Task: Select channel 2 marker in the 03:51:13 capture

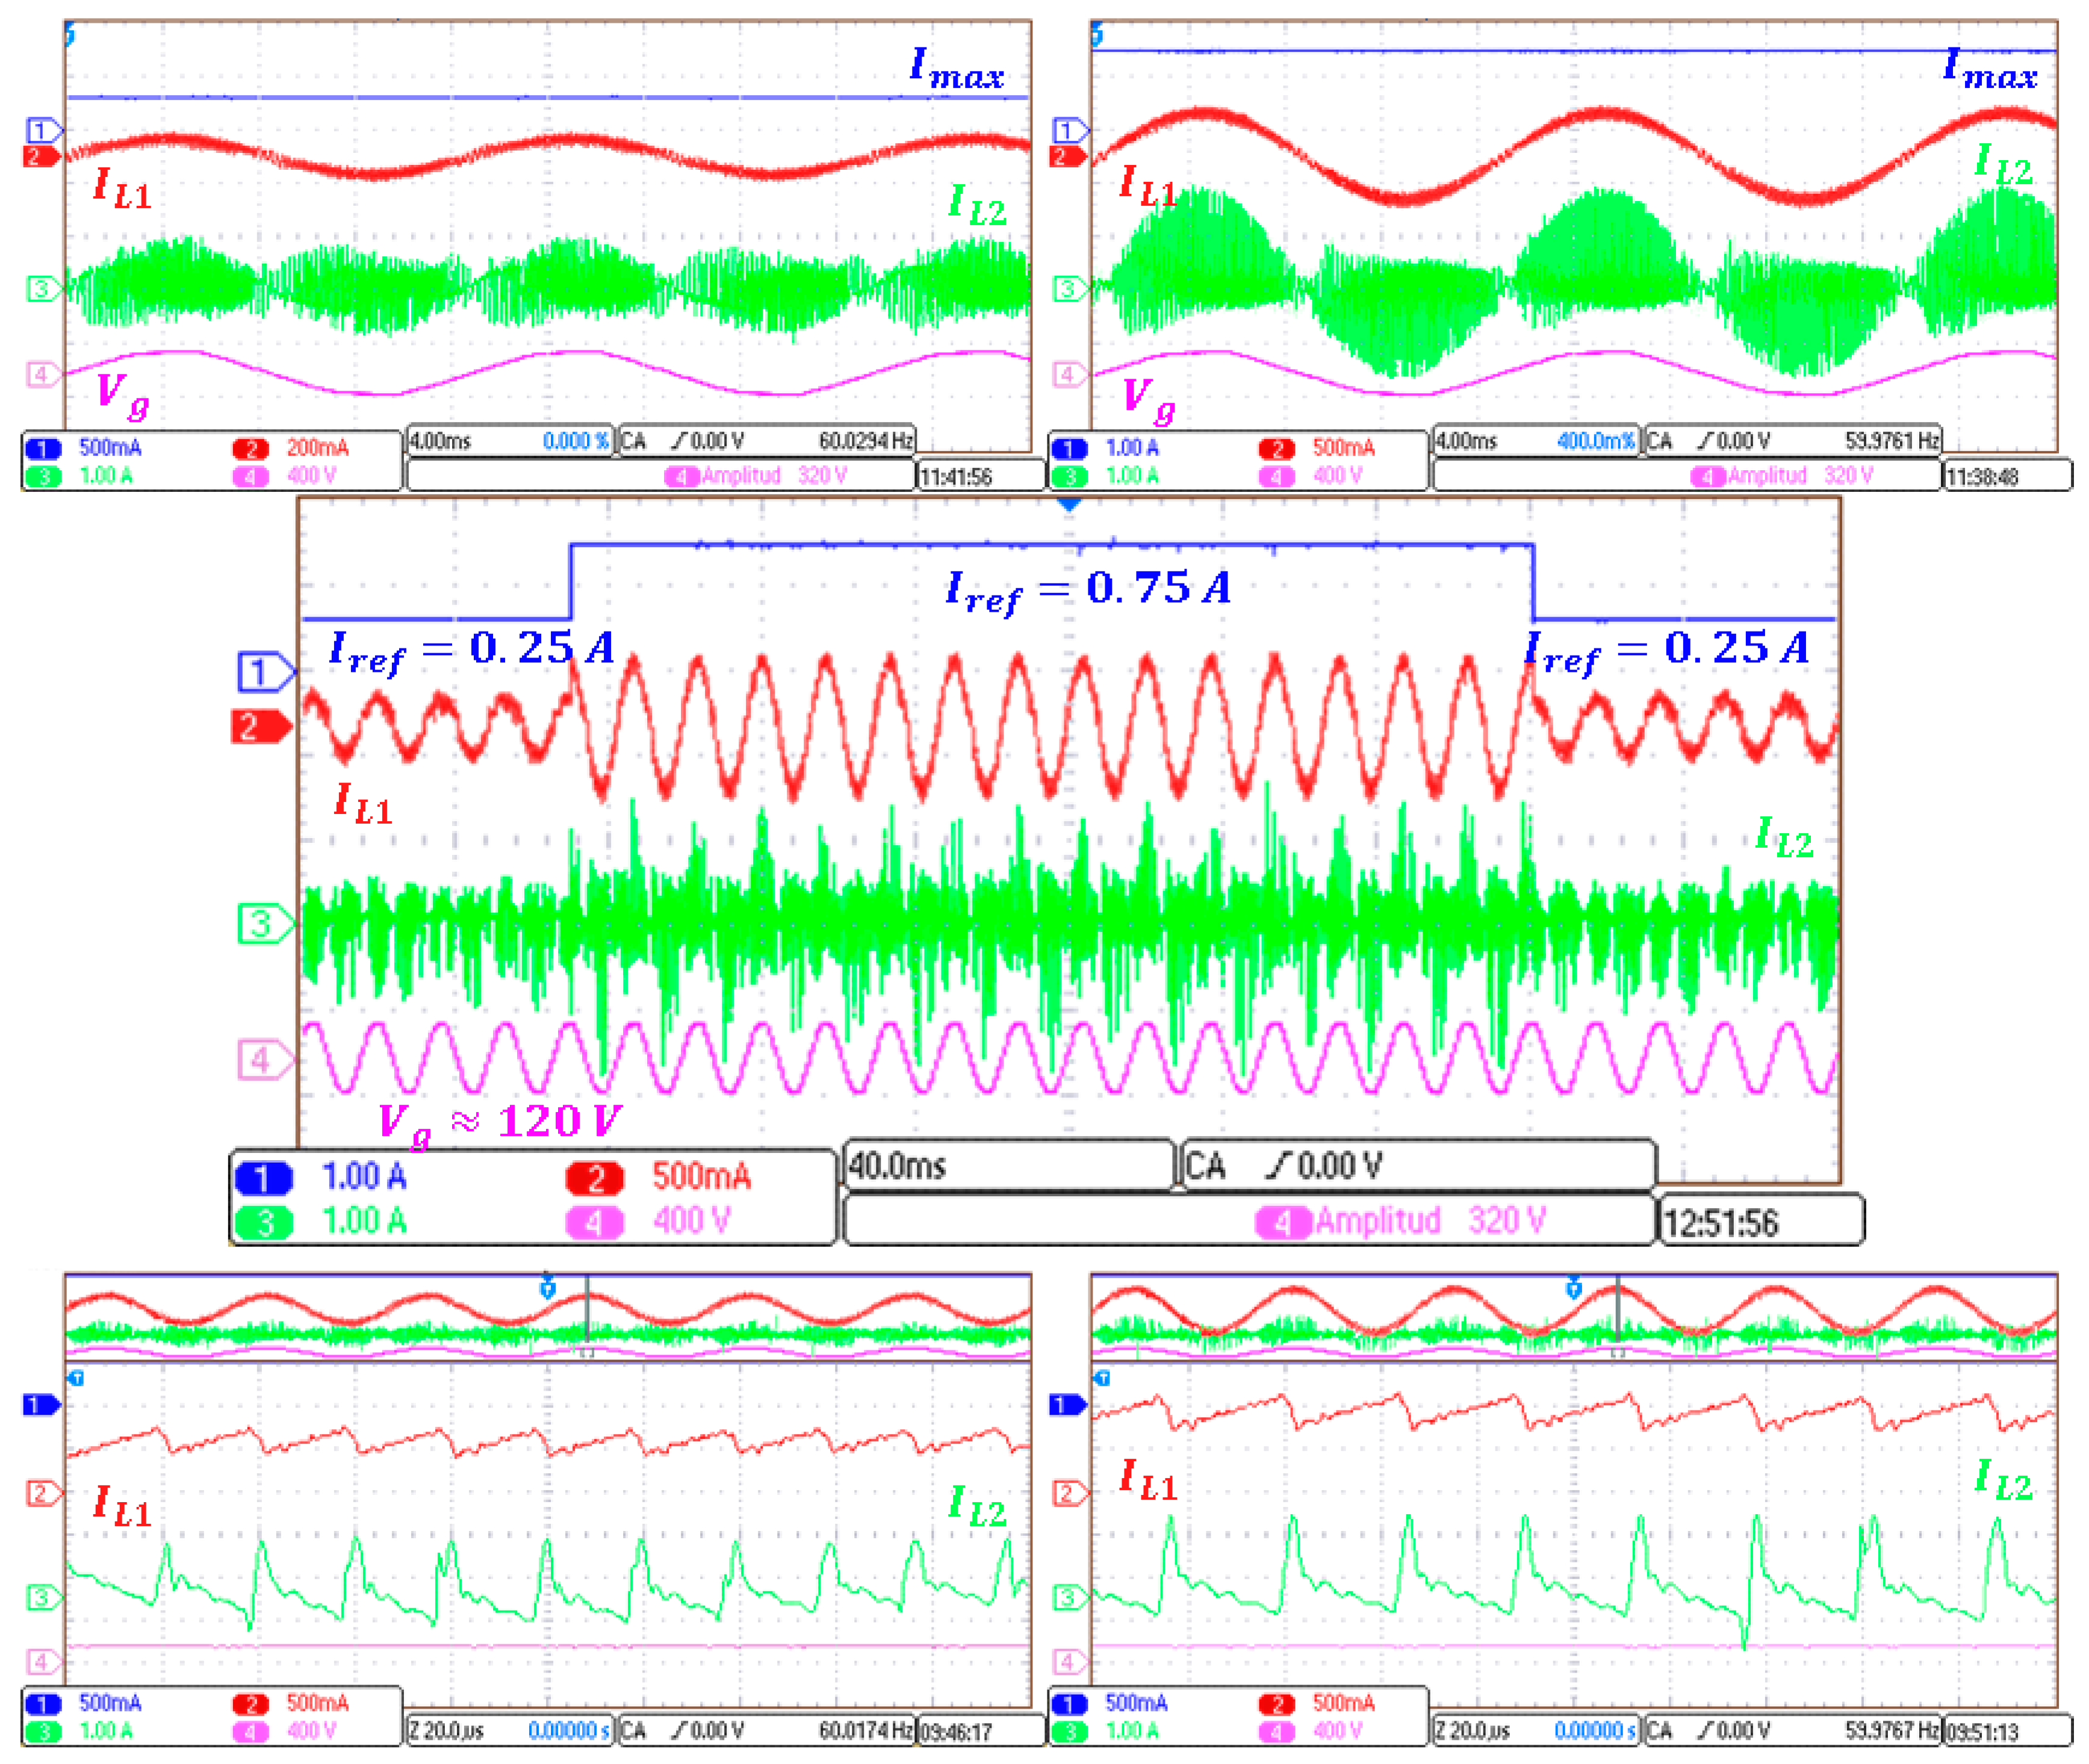Action: pos(1071,1493)
